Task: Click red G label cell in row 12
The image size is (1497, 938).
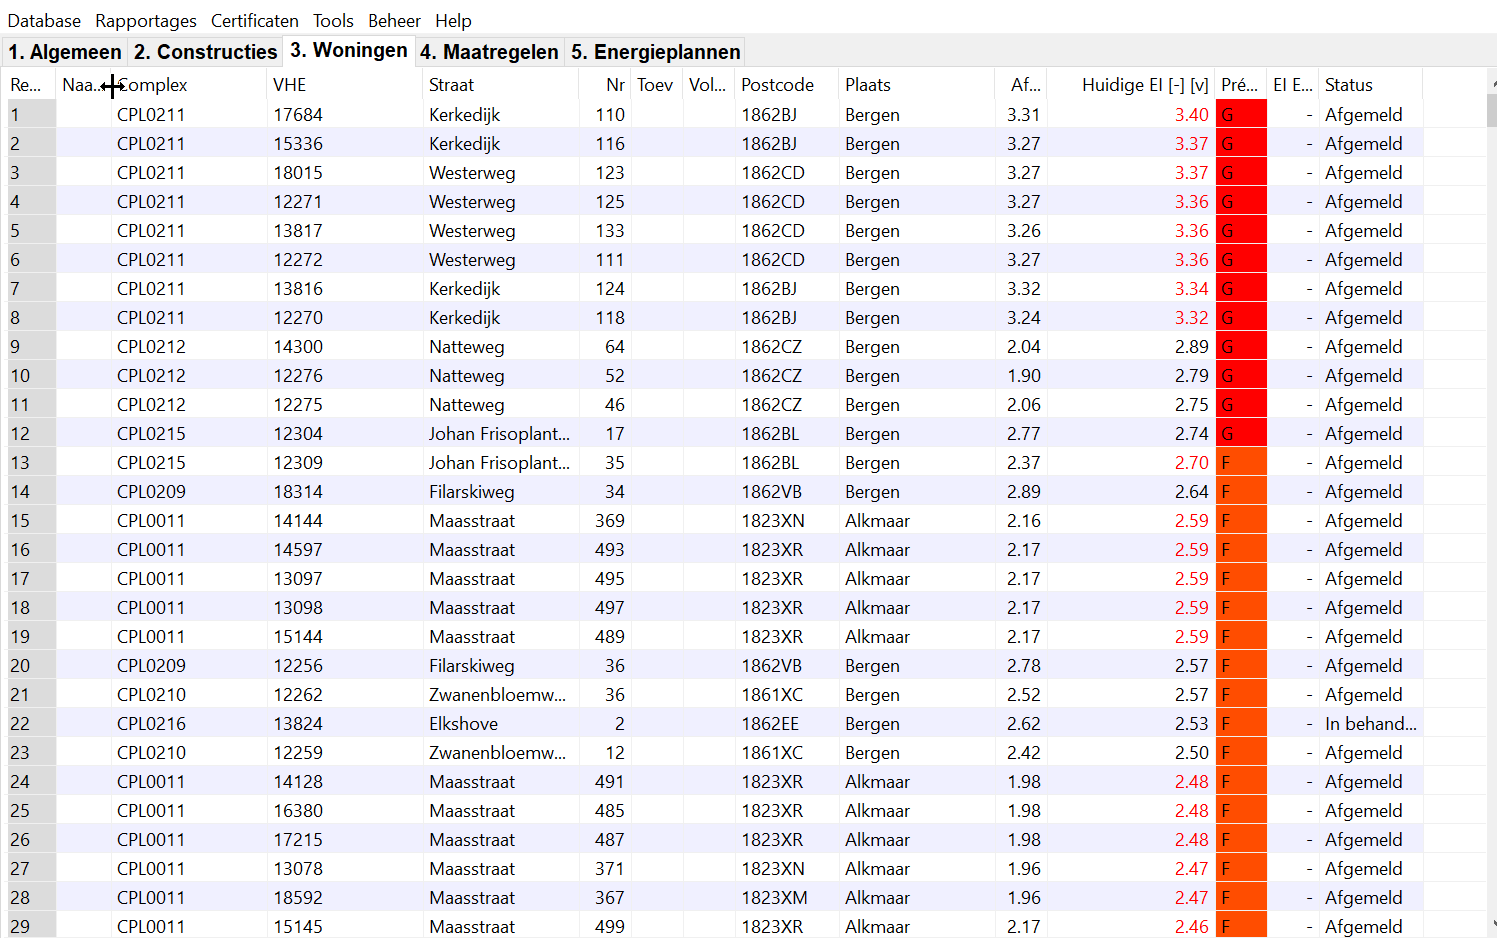Action: [1241, 433]
